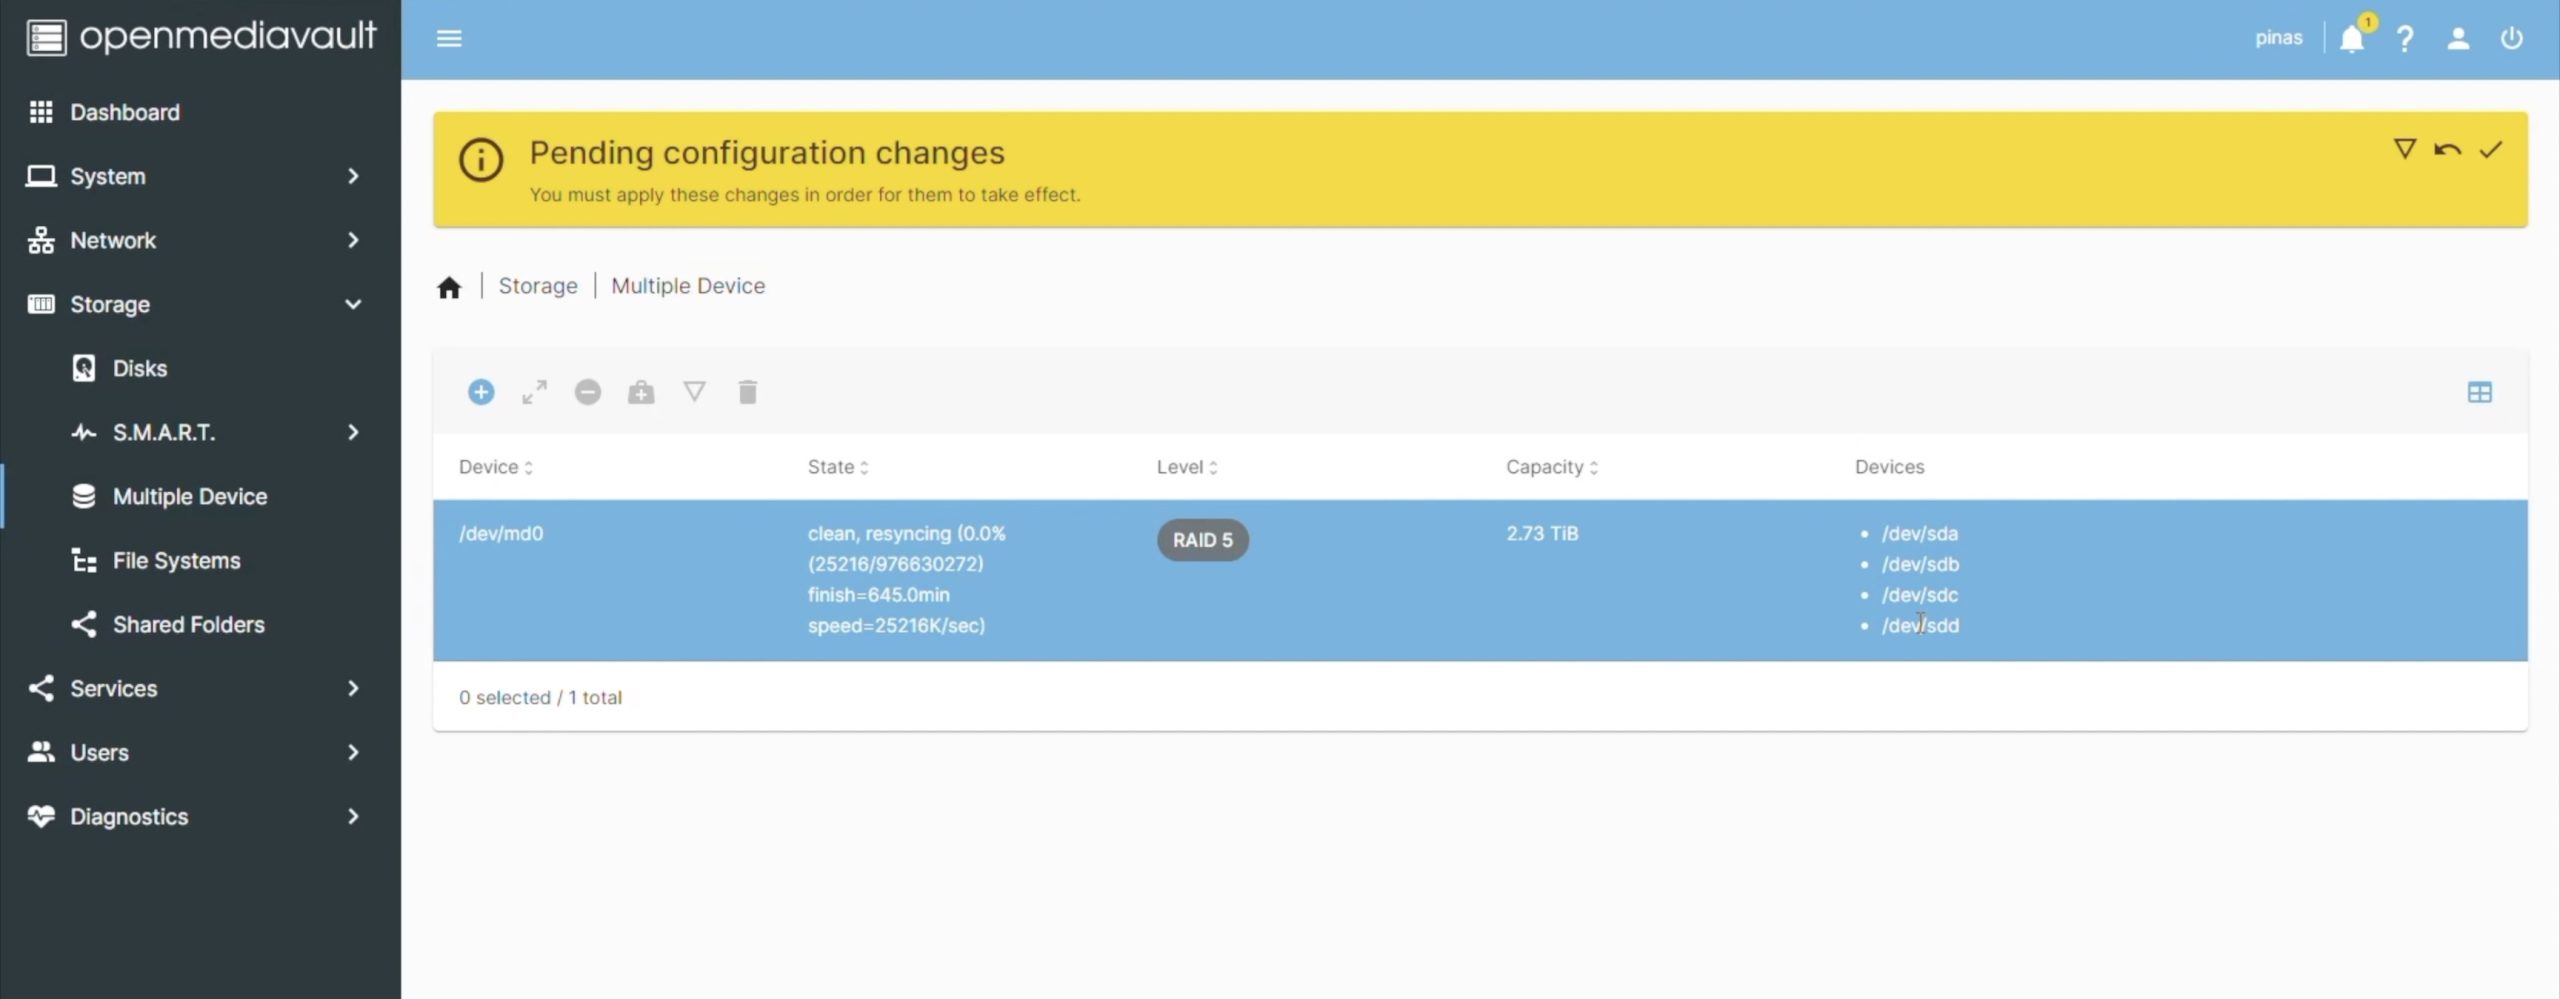
Task: Toggle the sidebar with hamburger menu
Action: [449, 39]
